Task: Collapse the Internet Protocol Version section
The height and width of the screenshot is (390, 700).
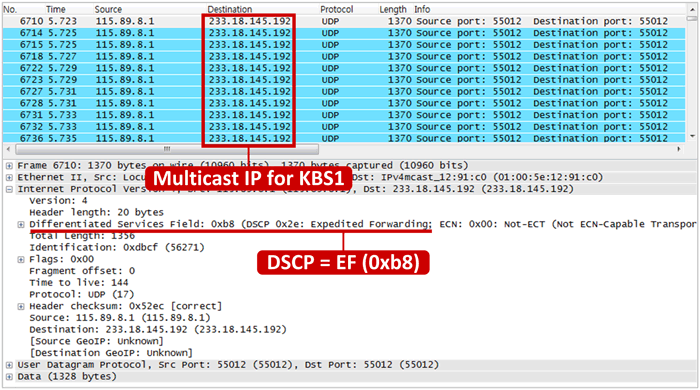Action: (9, 189)
